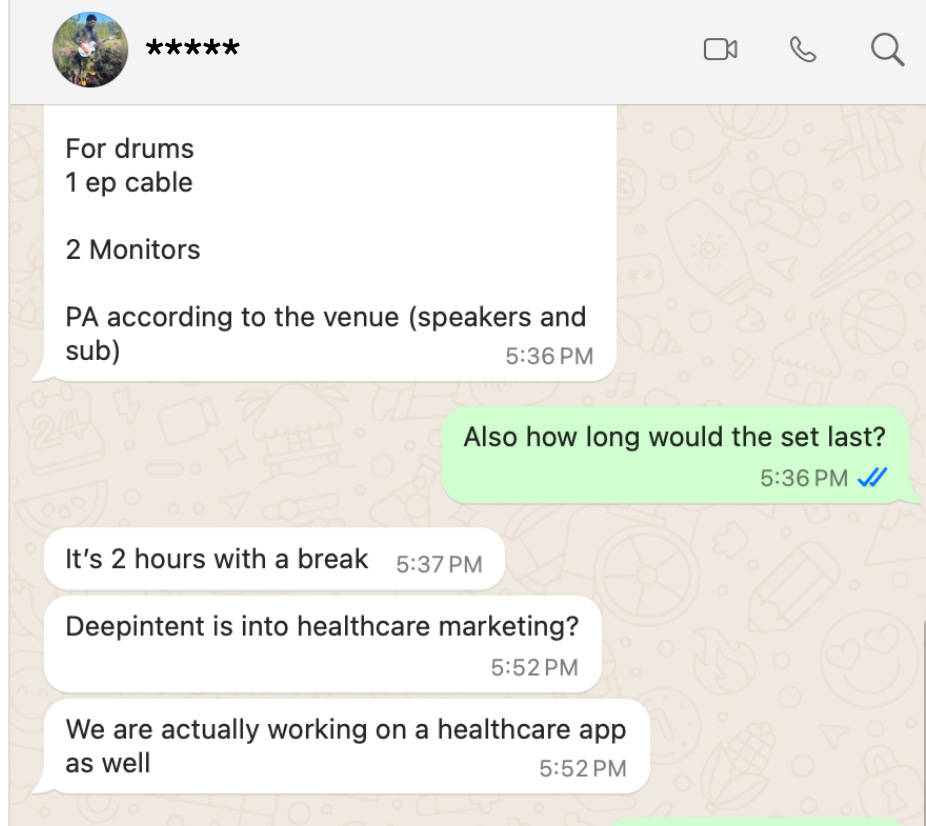Click the chat header bar

(468, 52)
